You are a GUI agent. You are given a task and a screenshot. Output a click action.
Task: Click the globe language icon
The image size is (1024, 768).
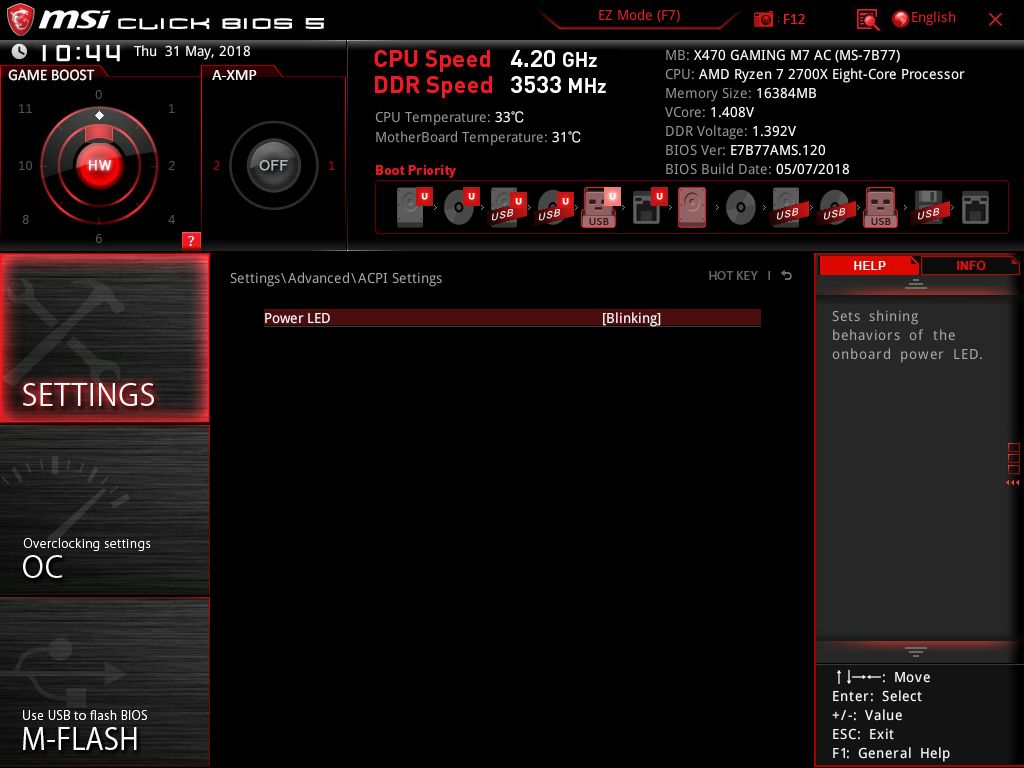901,19
